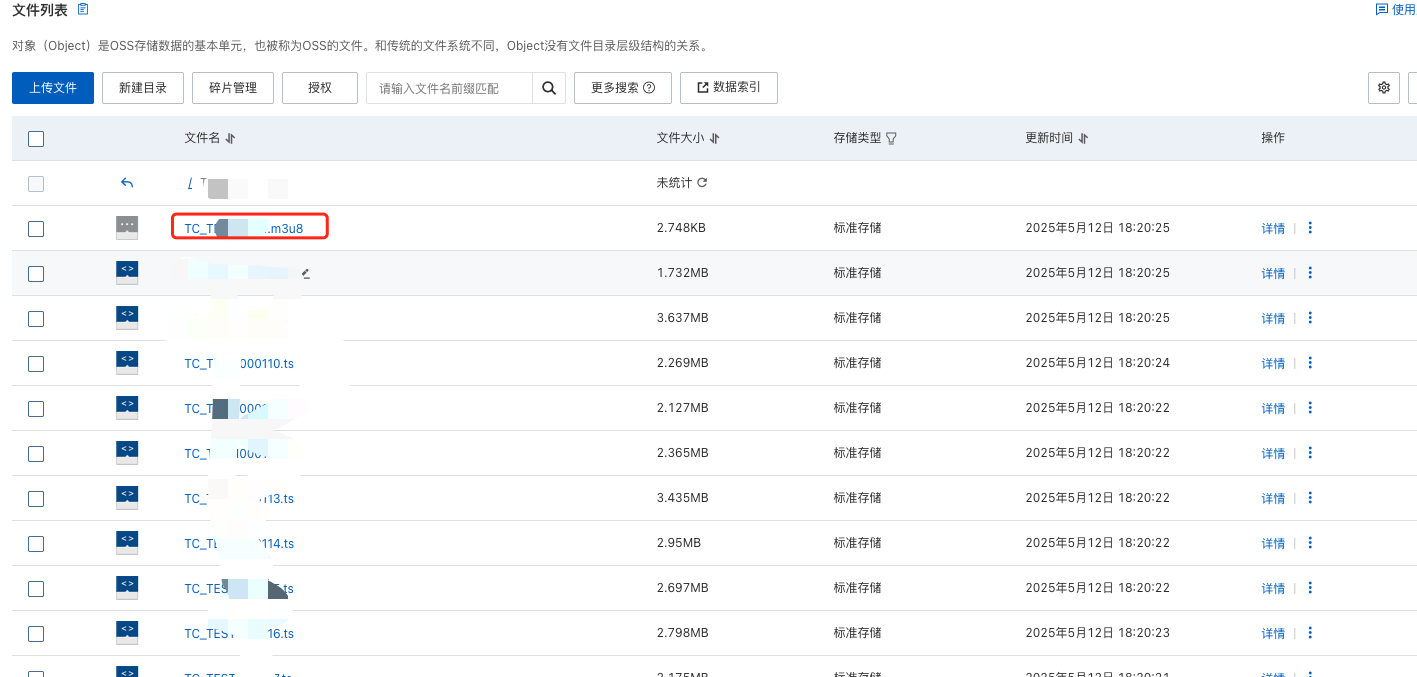This screenshot has height=677, width=1417.
Task: Open more actions menu for m3u8 file
Action: coord(1310,228)
